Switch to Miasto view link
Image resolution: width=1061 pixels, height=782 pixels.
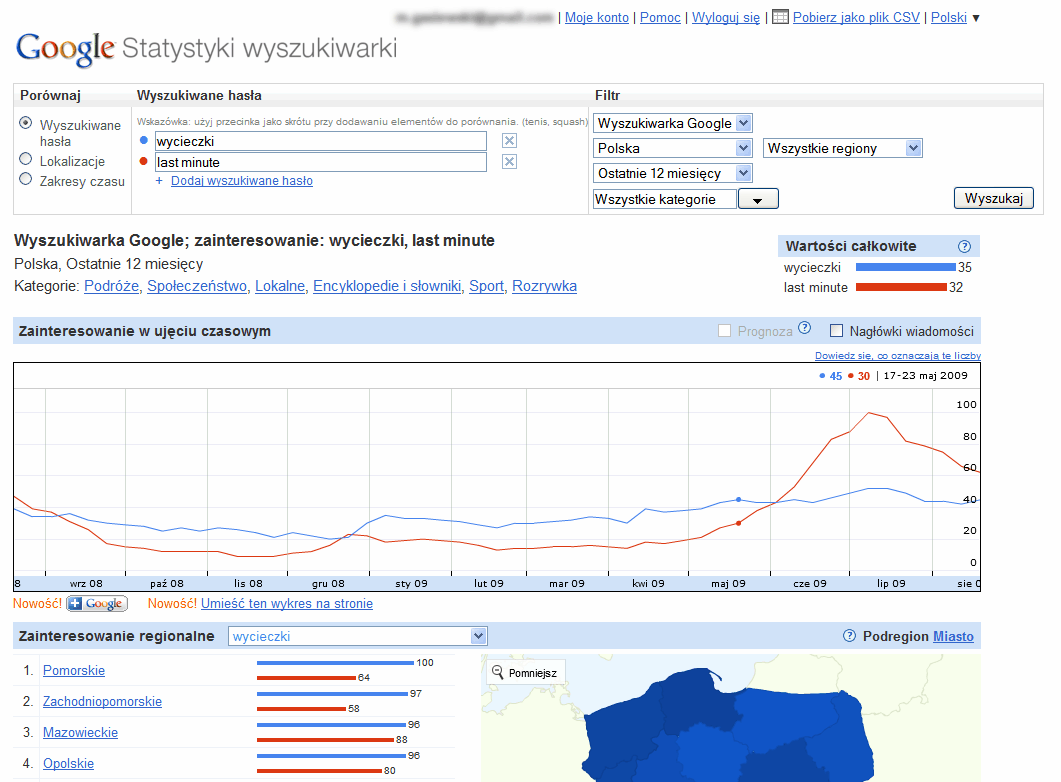953,636
